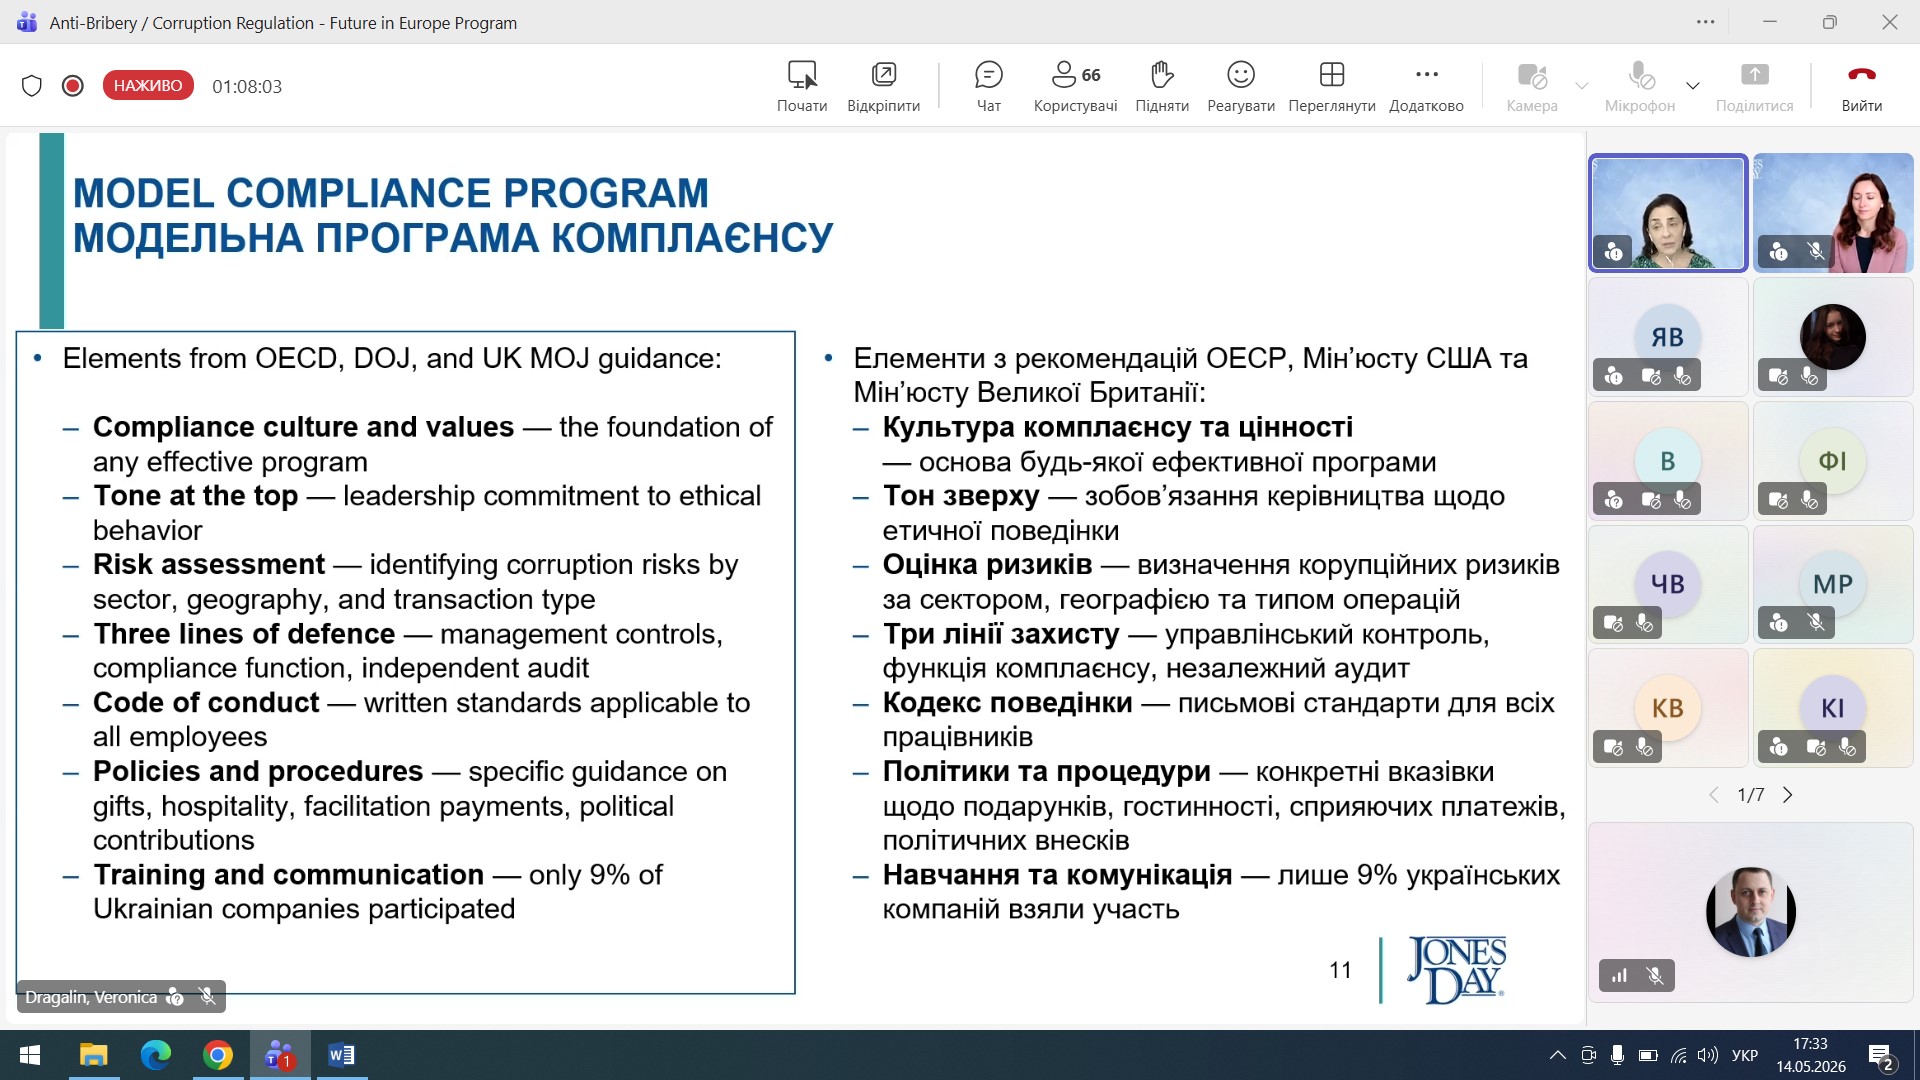1920x1080 pixels.
Task: Open the Реагувати reactions menu
Action: (x=1241, y=86)
